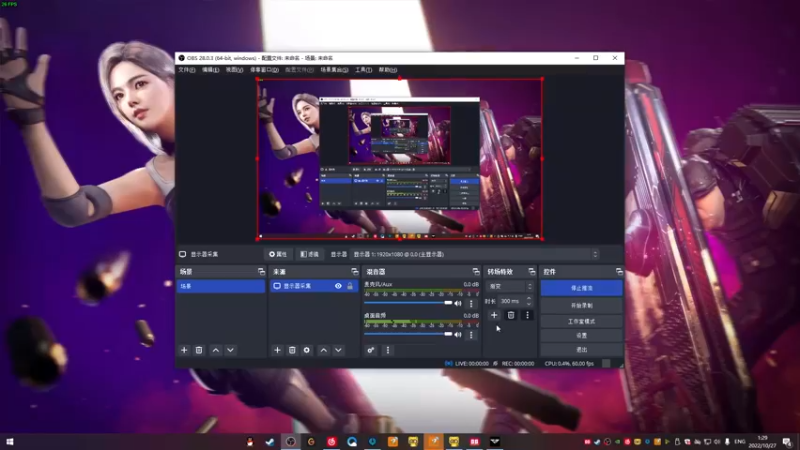The width and height of the screenshot is (800, 450).
Task: Adjust the Mic/Aux volume slider
Action: pyautogui.click(x=408, y=303)
